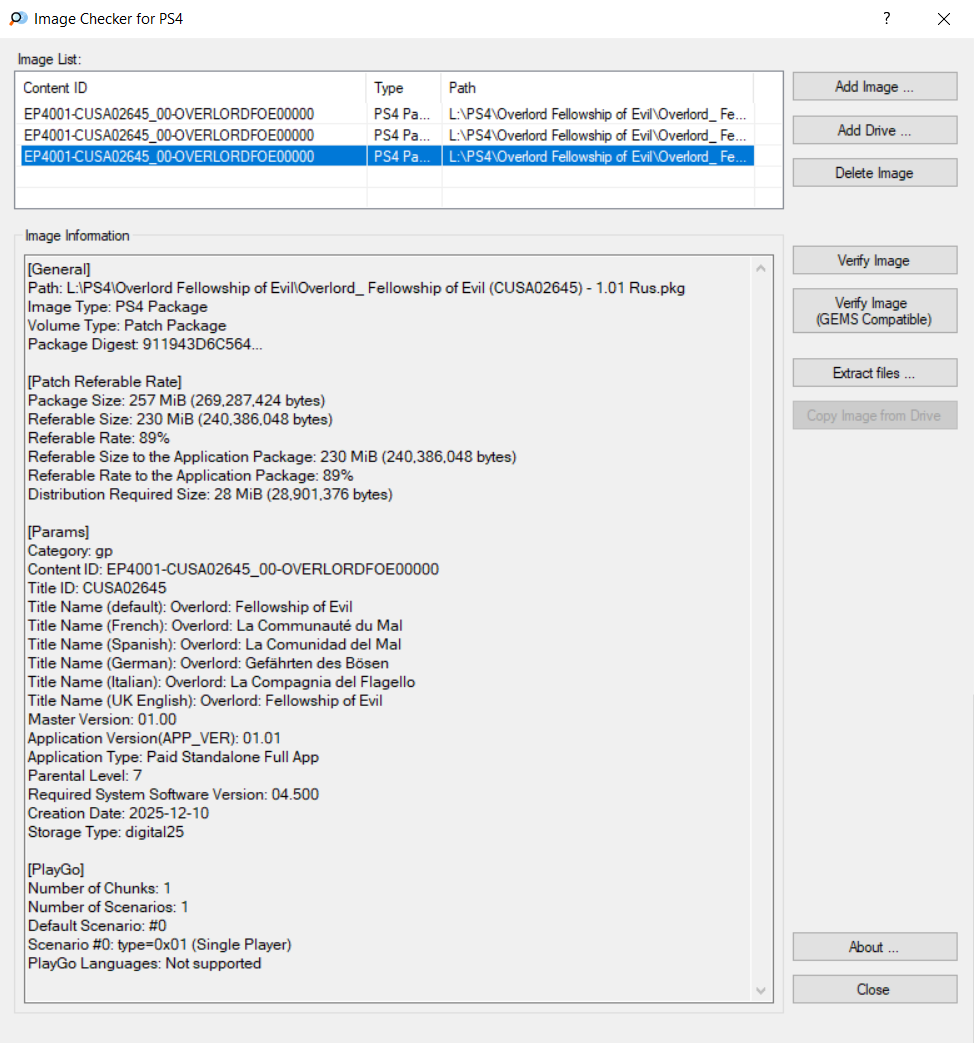This screenshot has height=1043, width=974.
Task: Click the Path column header
Action: tap(596, 88)
